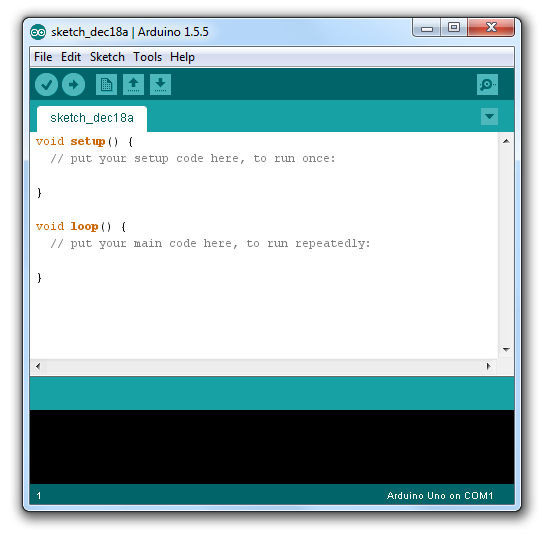Select the sketch_dec18a tab

pyautogui.click(x=92, y=119)
